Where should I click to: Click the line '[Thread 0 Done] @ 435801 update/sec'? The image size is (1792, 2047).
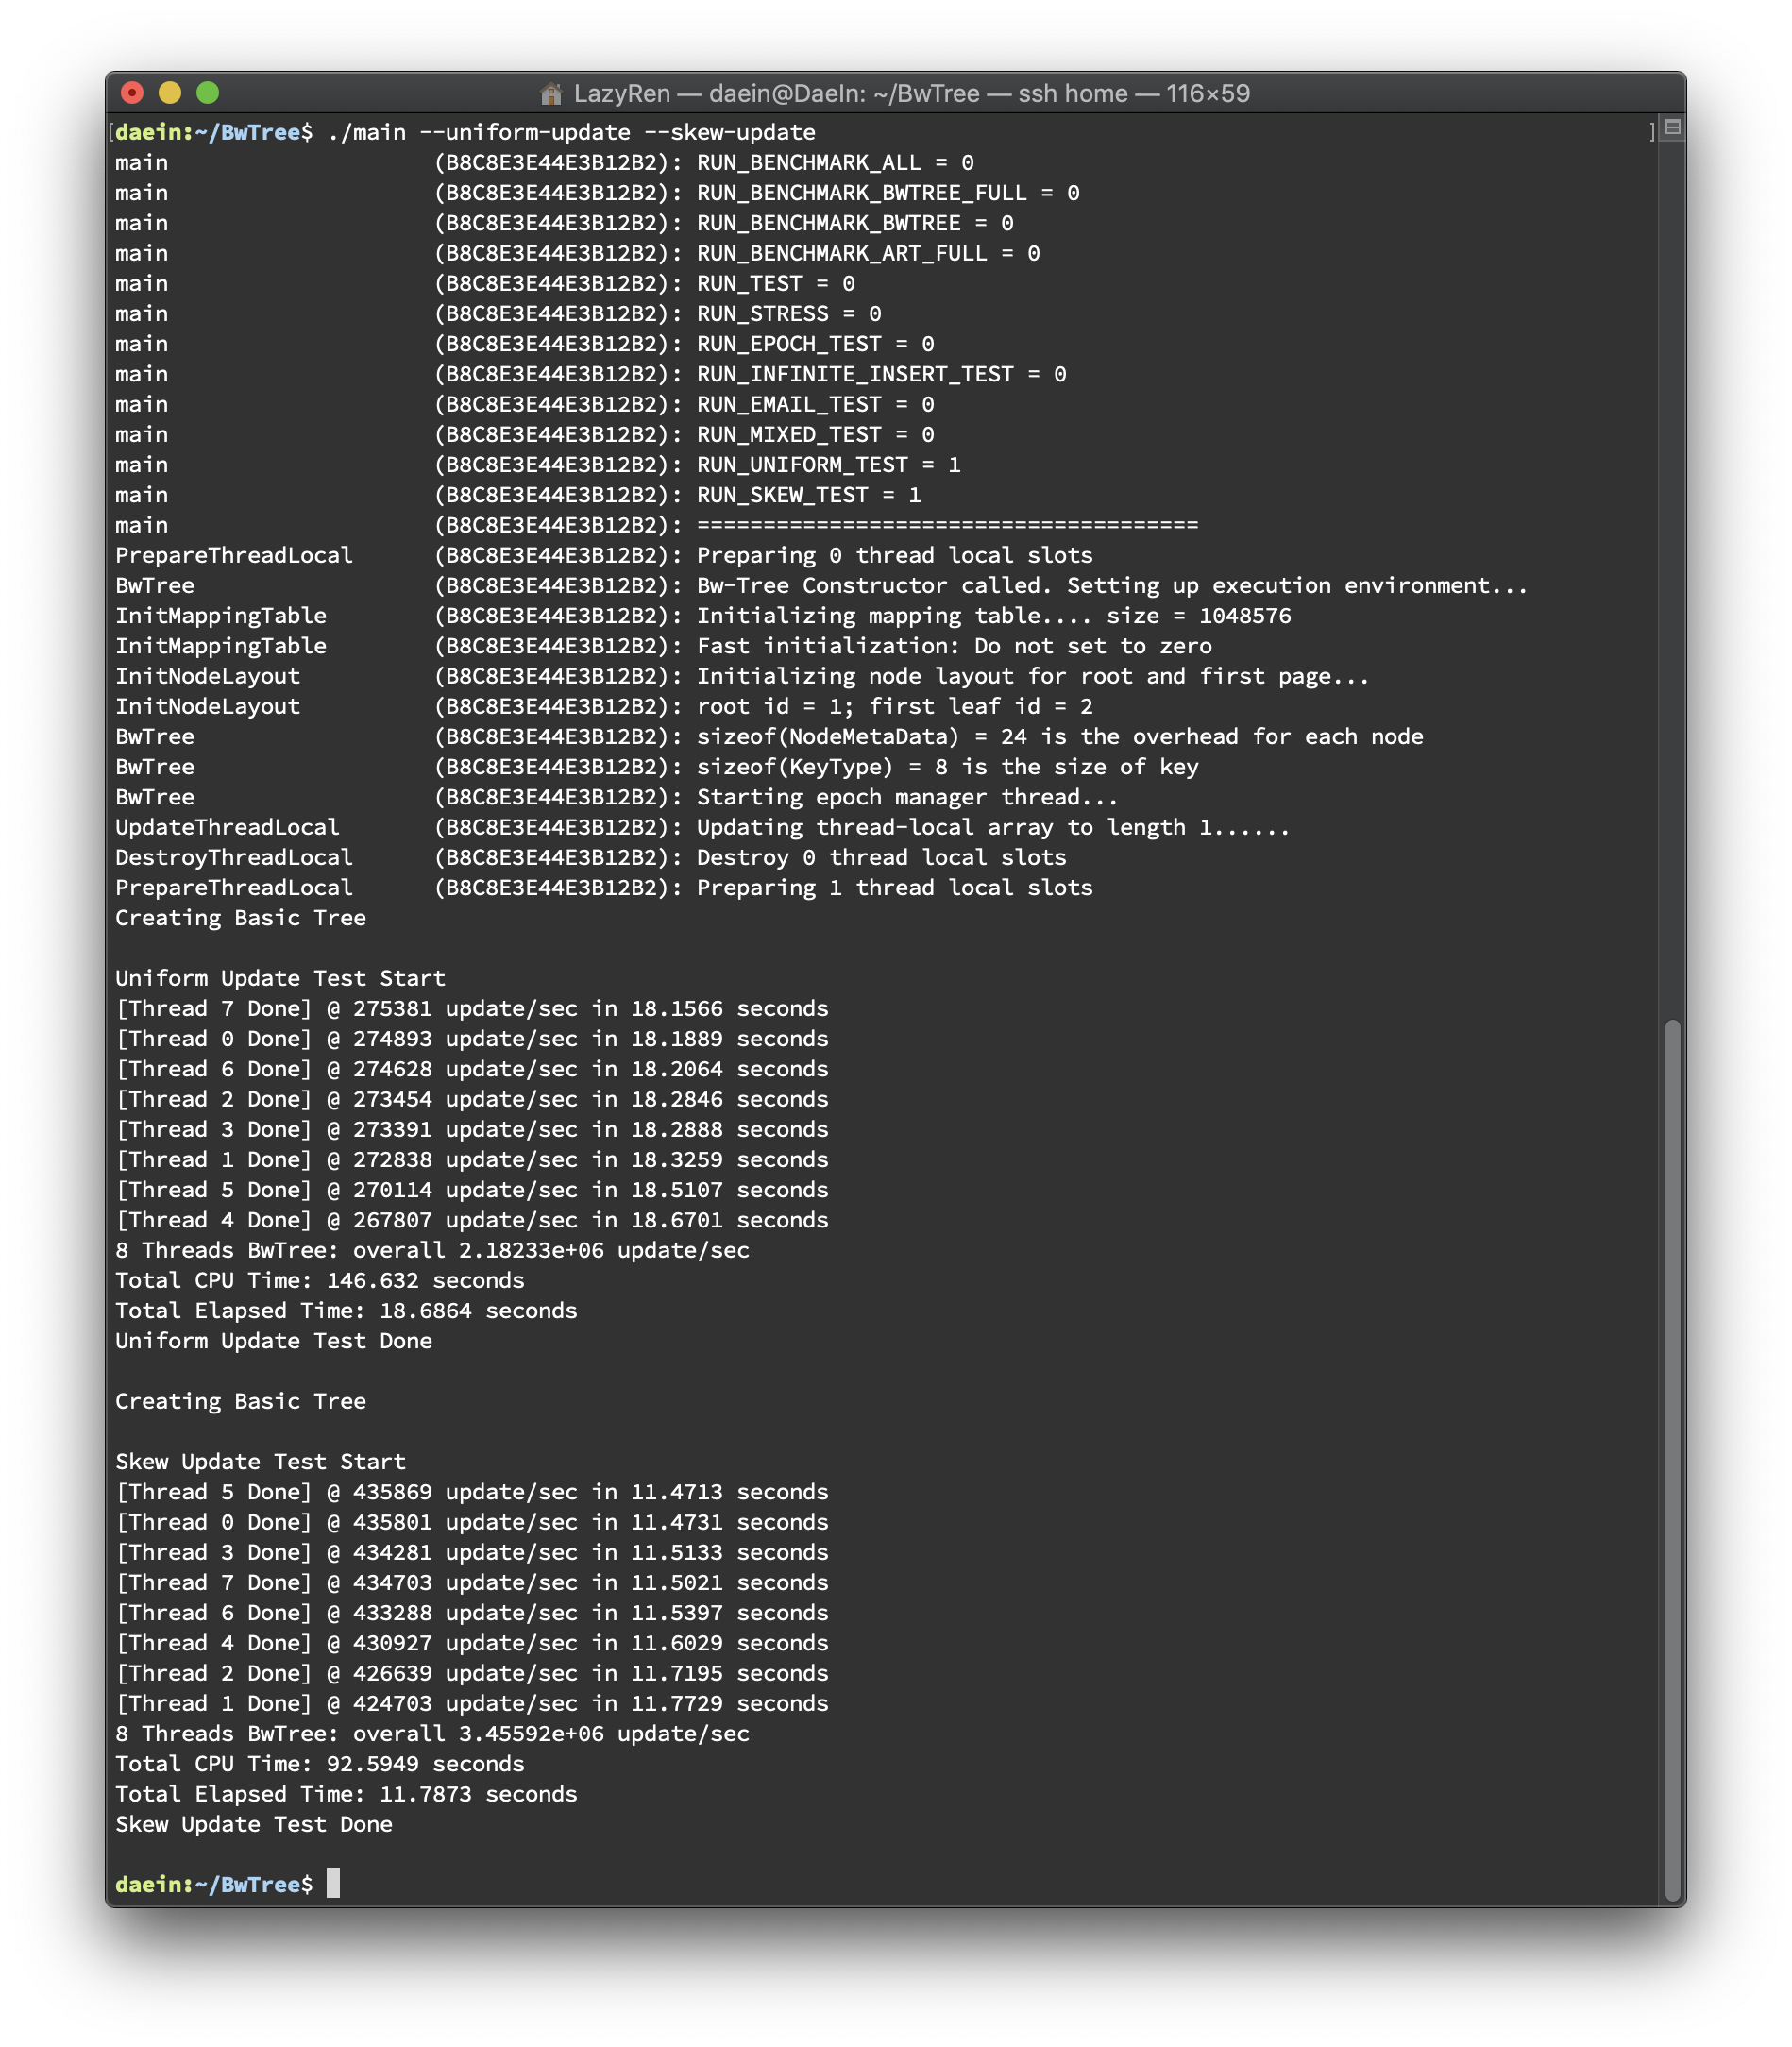473,1522
